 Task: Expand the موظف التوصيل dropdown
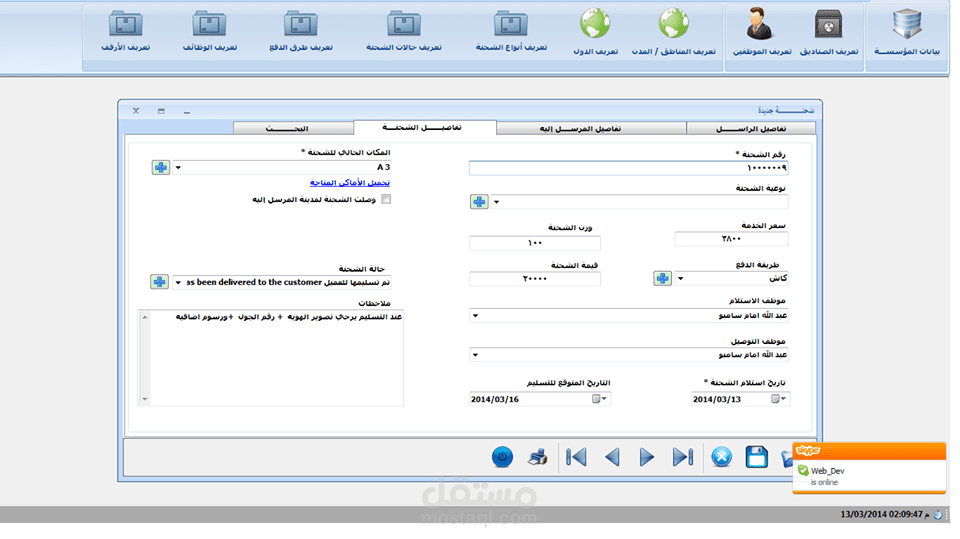[x=475, y=355]
